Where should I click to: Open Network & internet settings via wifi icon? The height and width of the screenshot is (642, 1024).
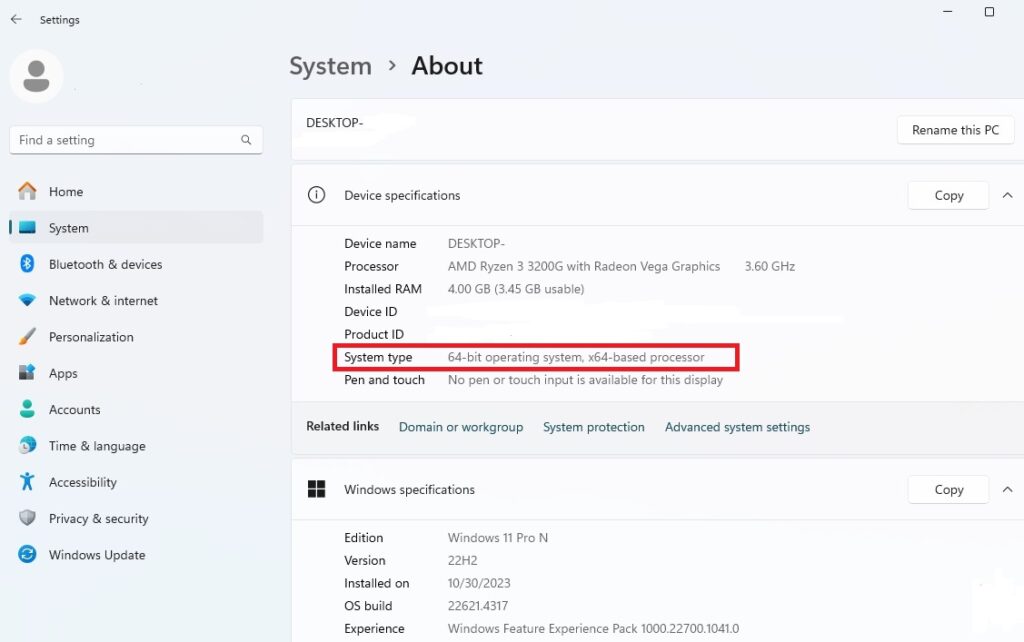(x=27, y=300)
